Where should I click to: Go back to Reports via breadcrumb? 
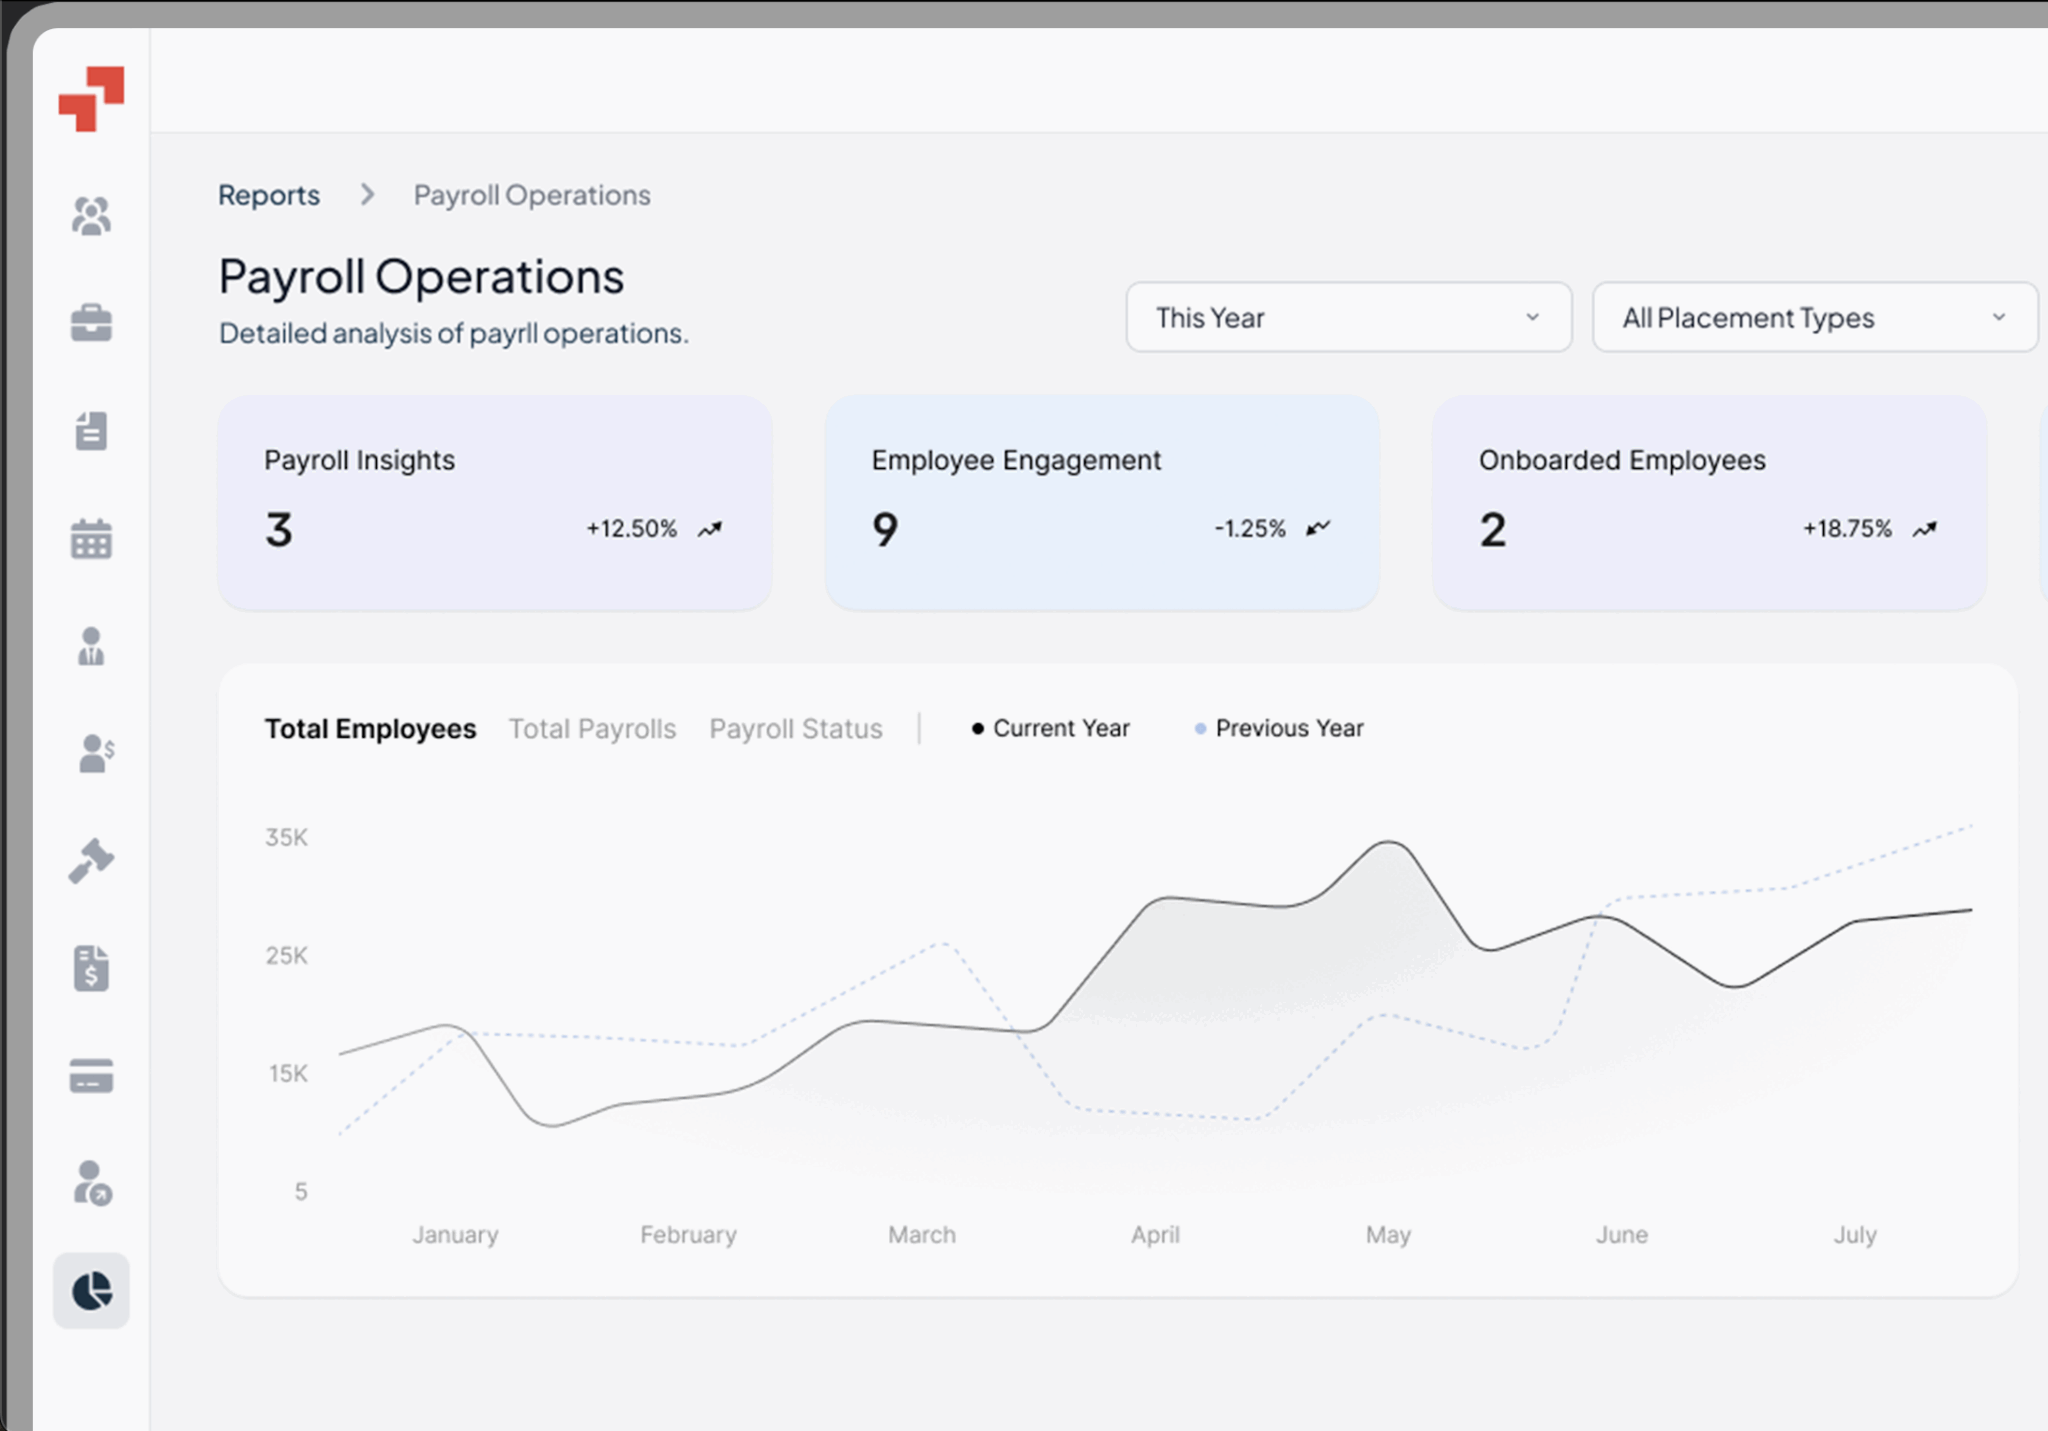click(x=269, y=194)
